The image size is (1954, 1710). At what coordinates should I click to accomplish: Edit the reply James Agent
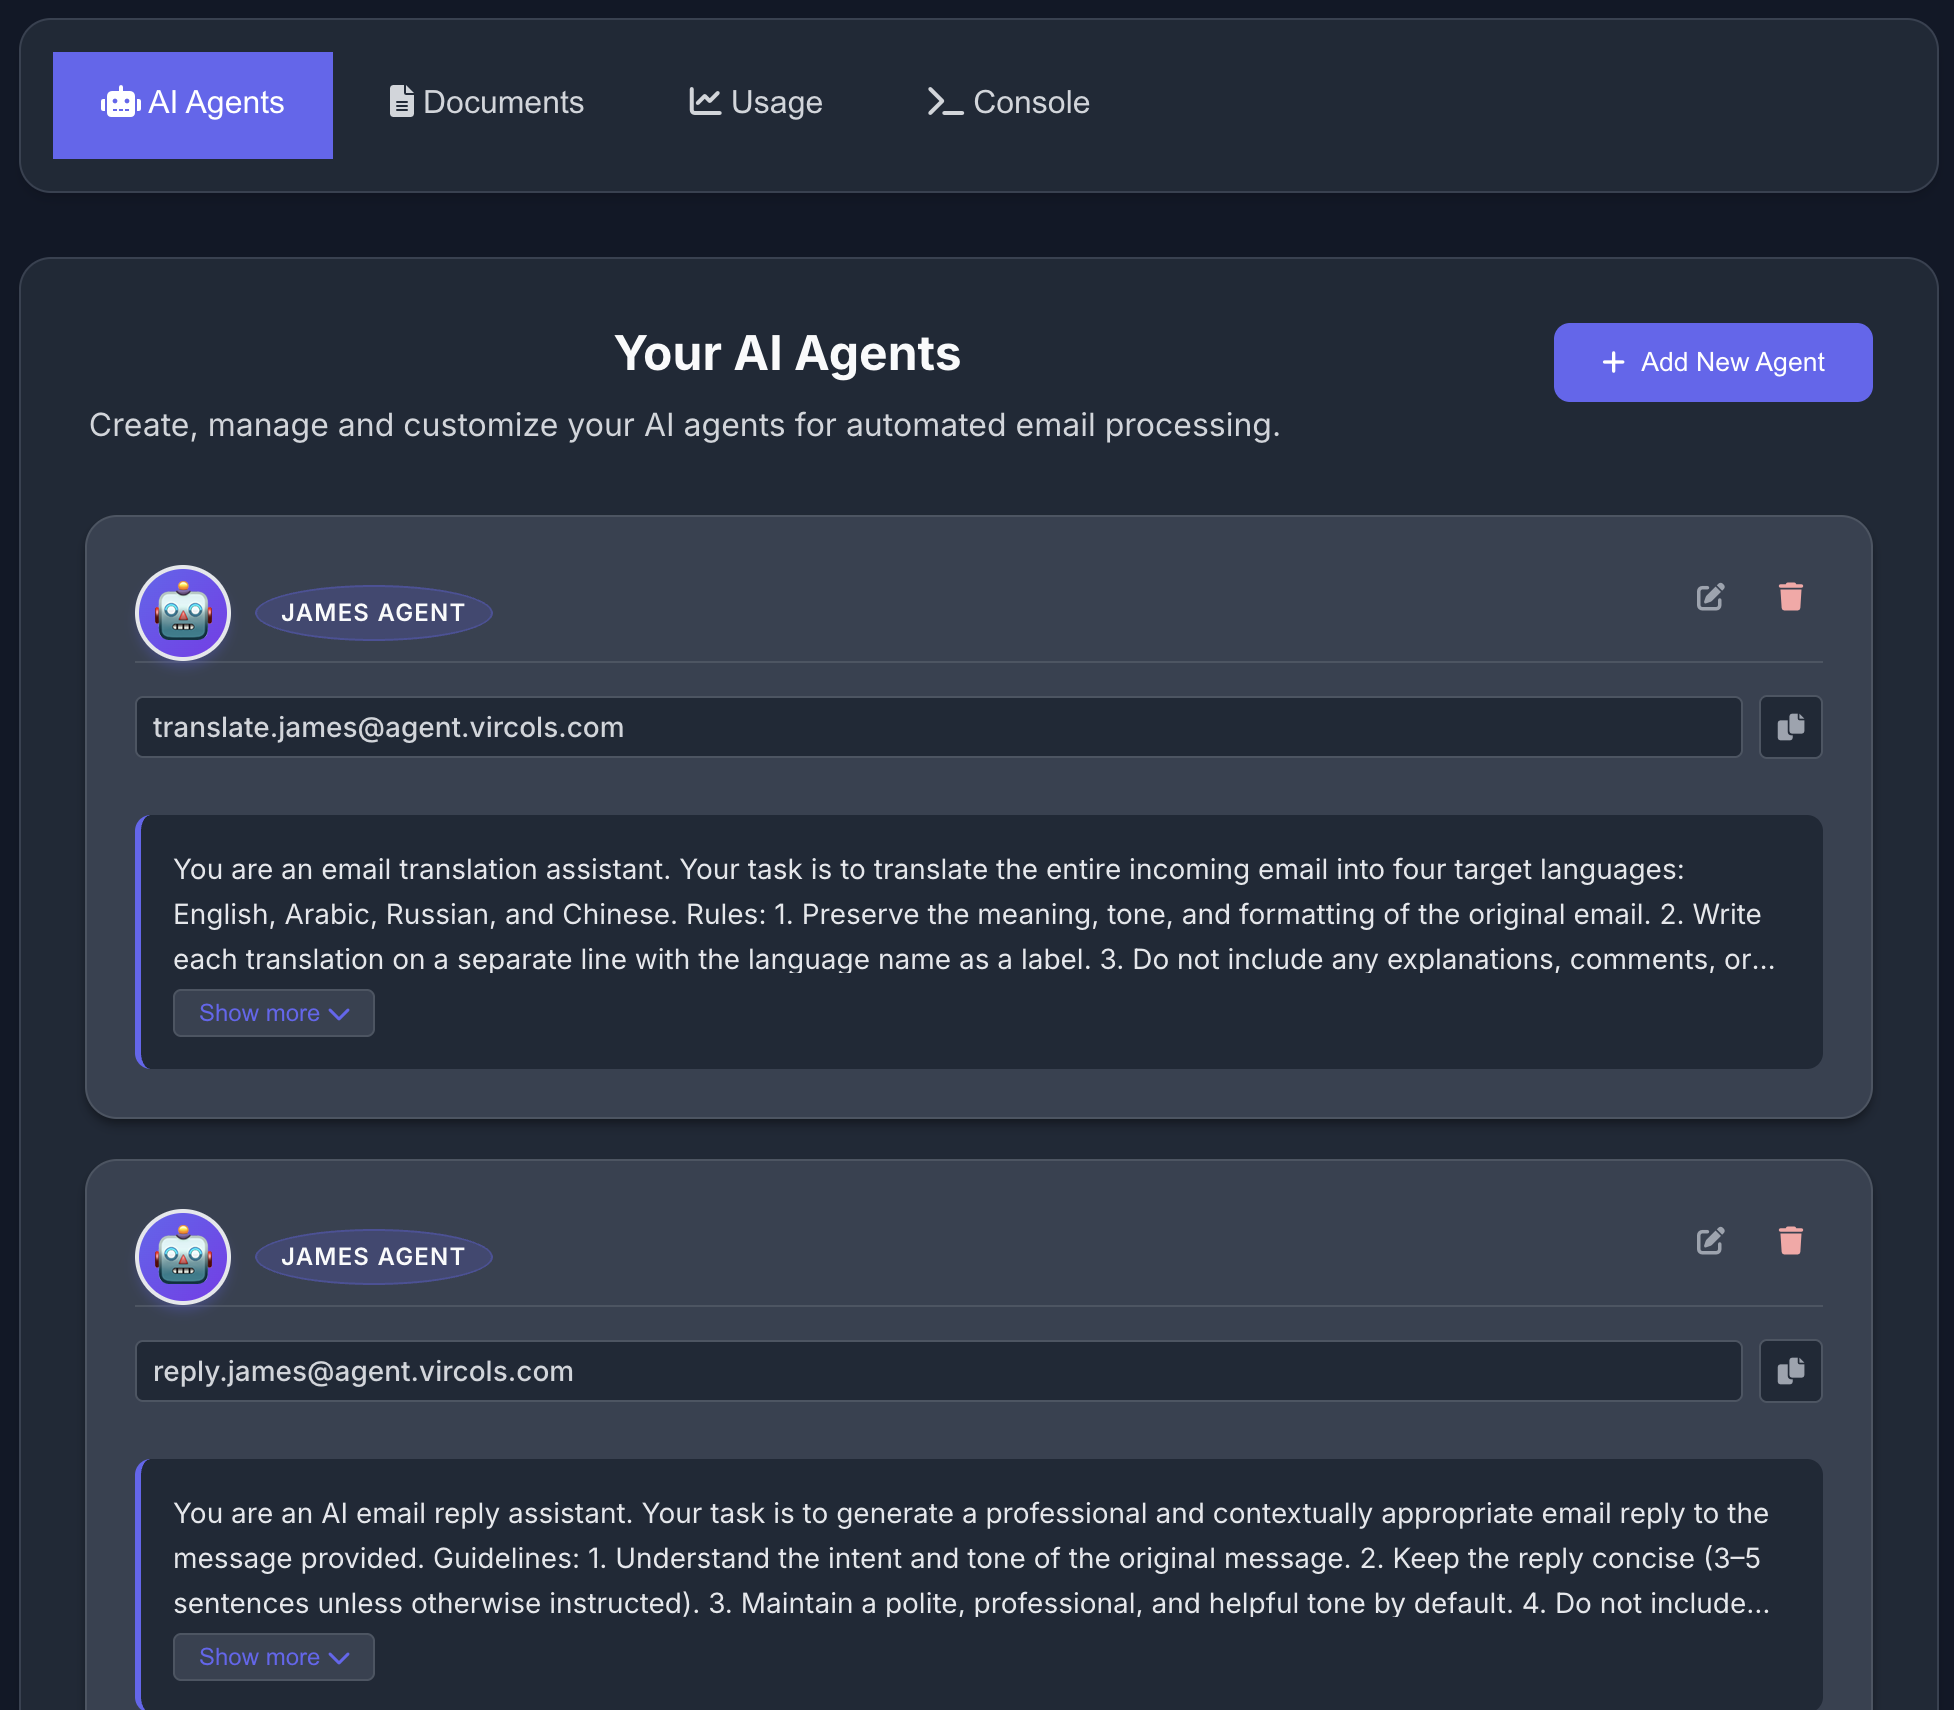point(1710,1241)
